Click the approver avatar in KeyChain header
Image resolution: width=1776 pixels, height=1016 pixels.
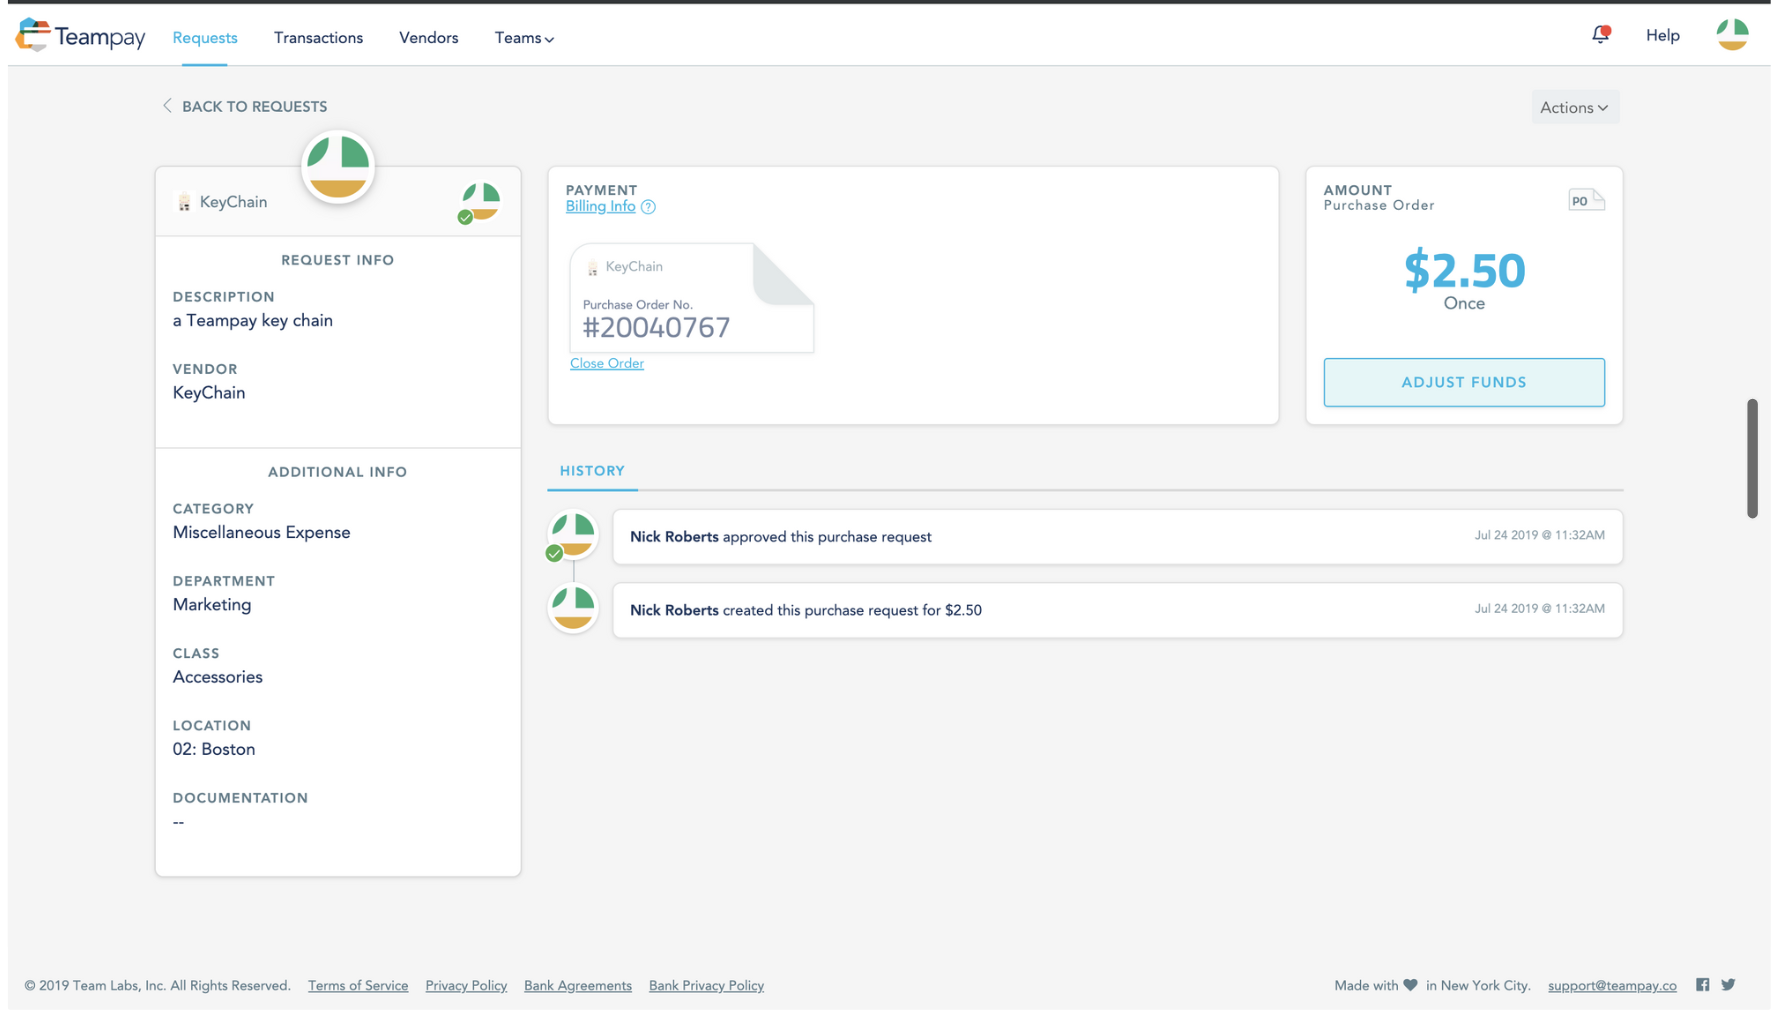pyautogui.click(x=479, y=202)
